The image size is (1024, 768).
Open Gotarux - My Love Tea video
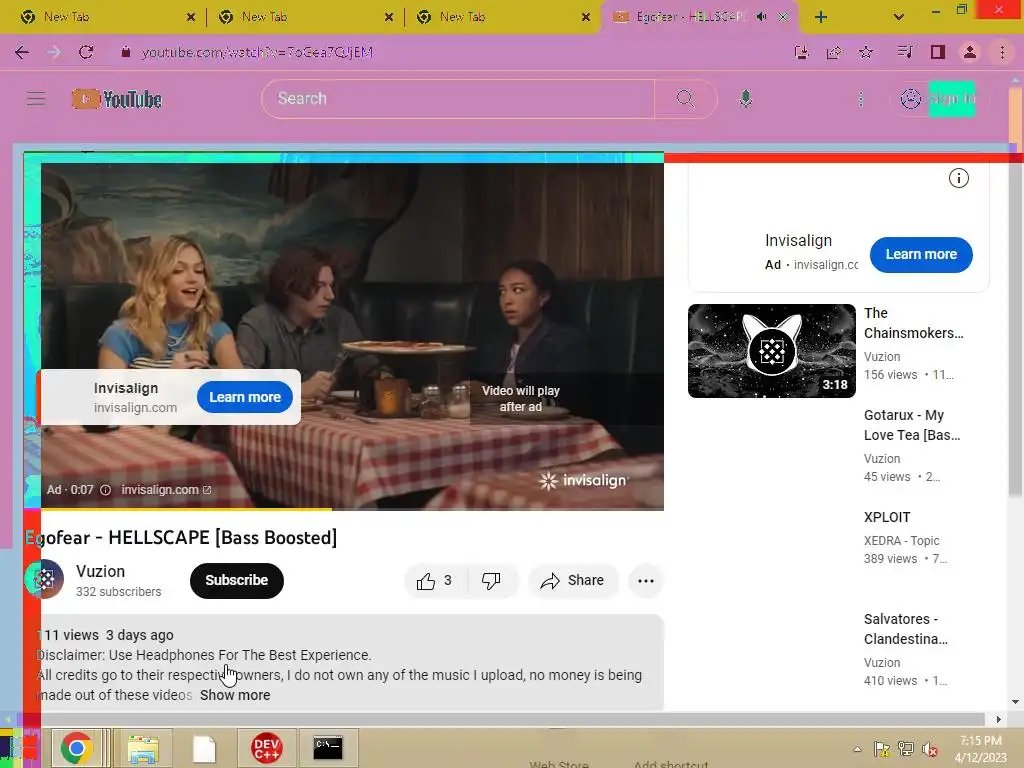[912, 425]
